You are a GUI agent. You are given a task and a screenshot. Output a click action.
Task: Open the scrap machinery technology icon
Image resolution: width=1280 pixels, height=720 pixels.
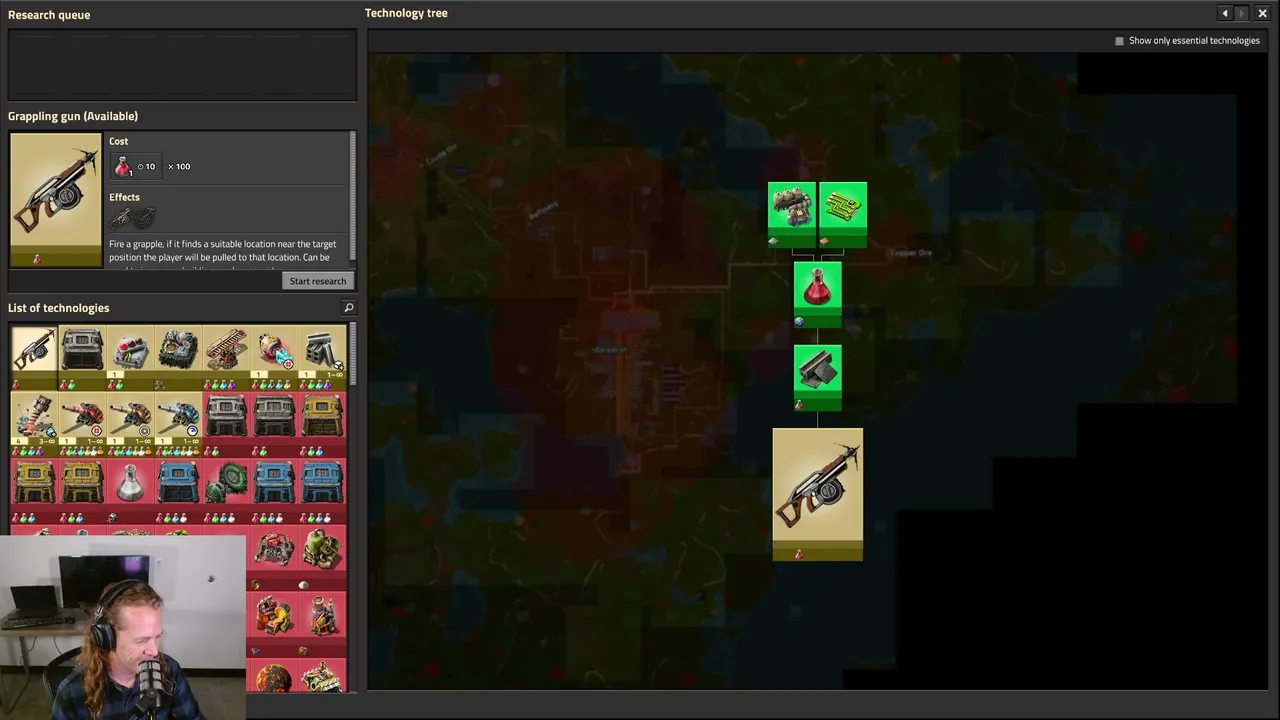[x=178, y=357]
